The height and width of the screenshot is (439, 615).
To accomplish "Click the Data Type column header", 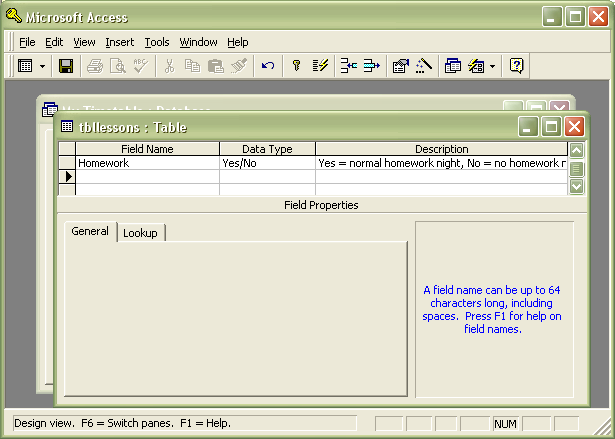I will (267, 149).
